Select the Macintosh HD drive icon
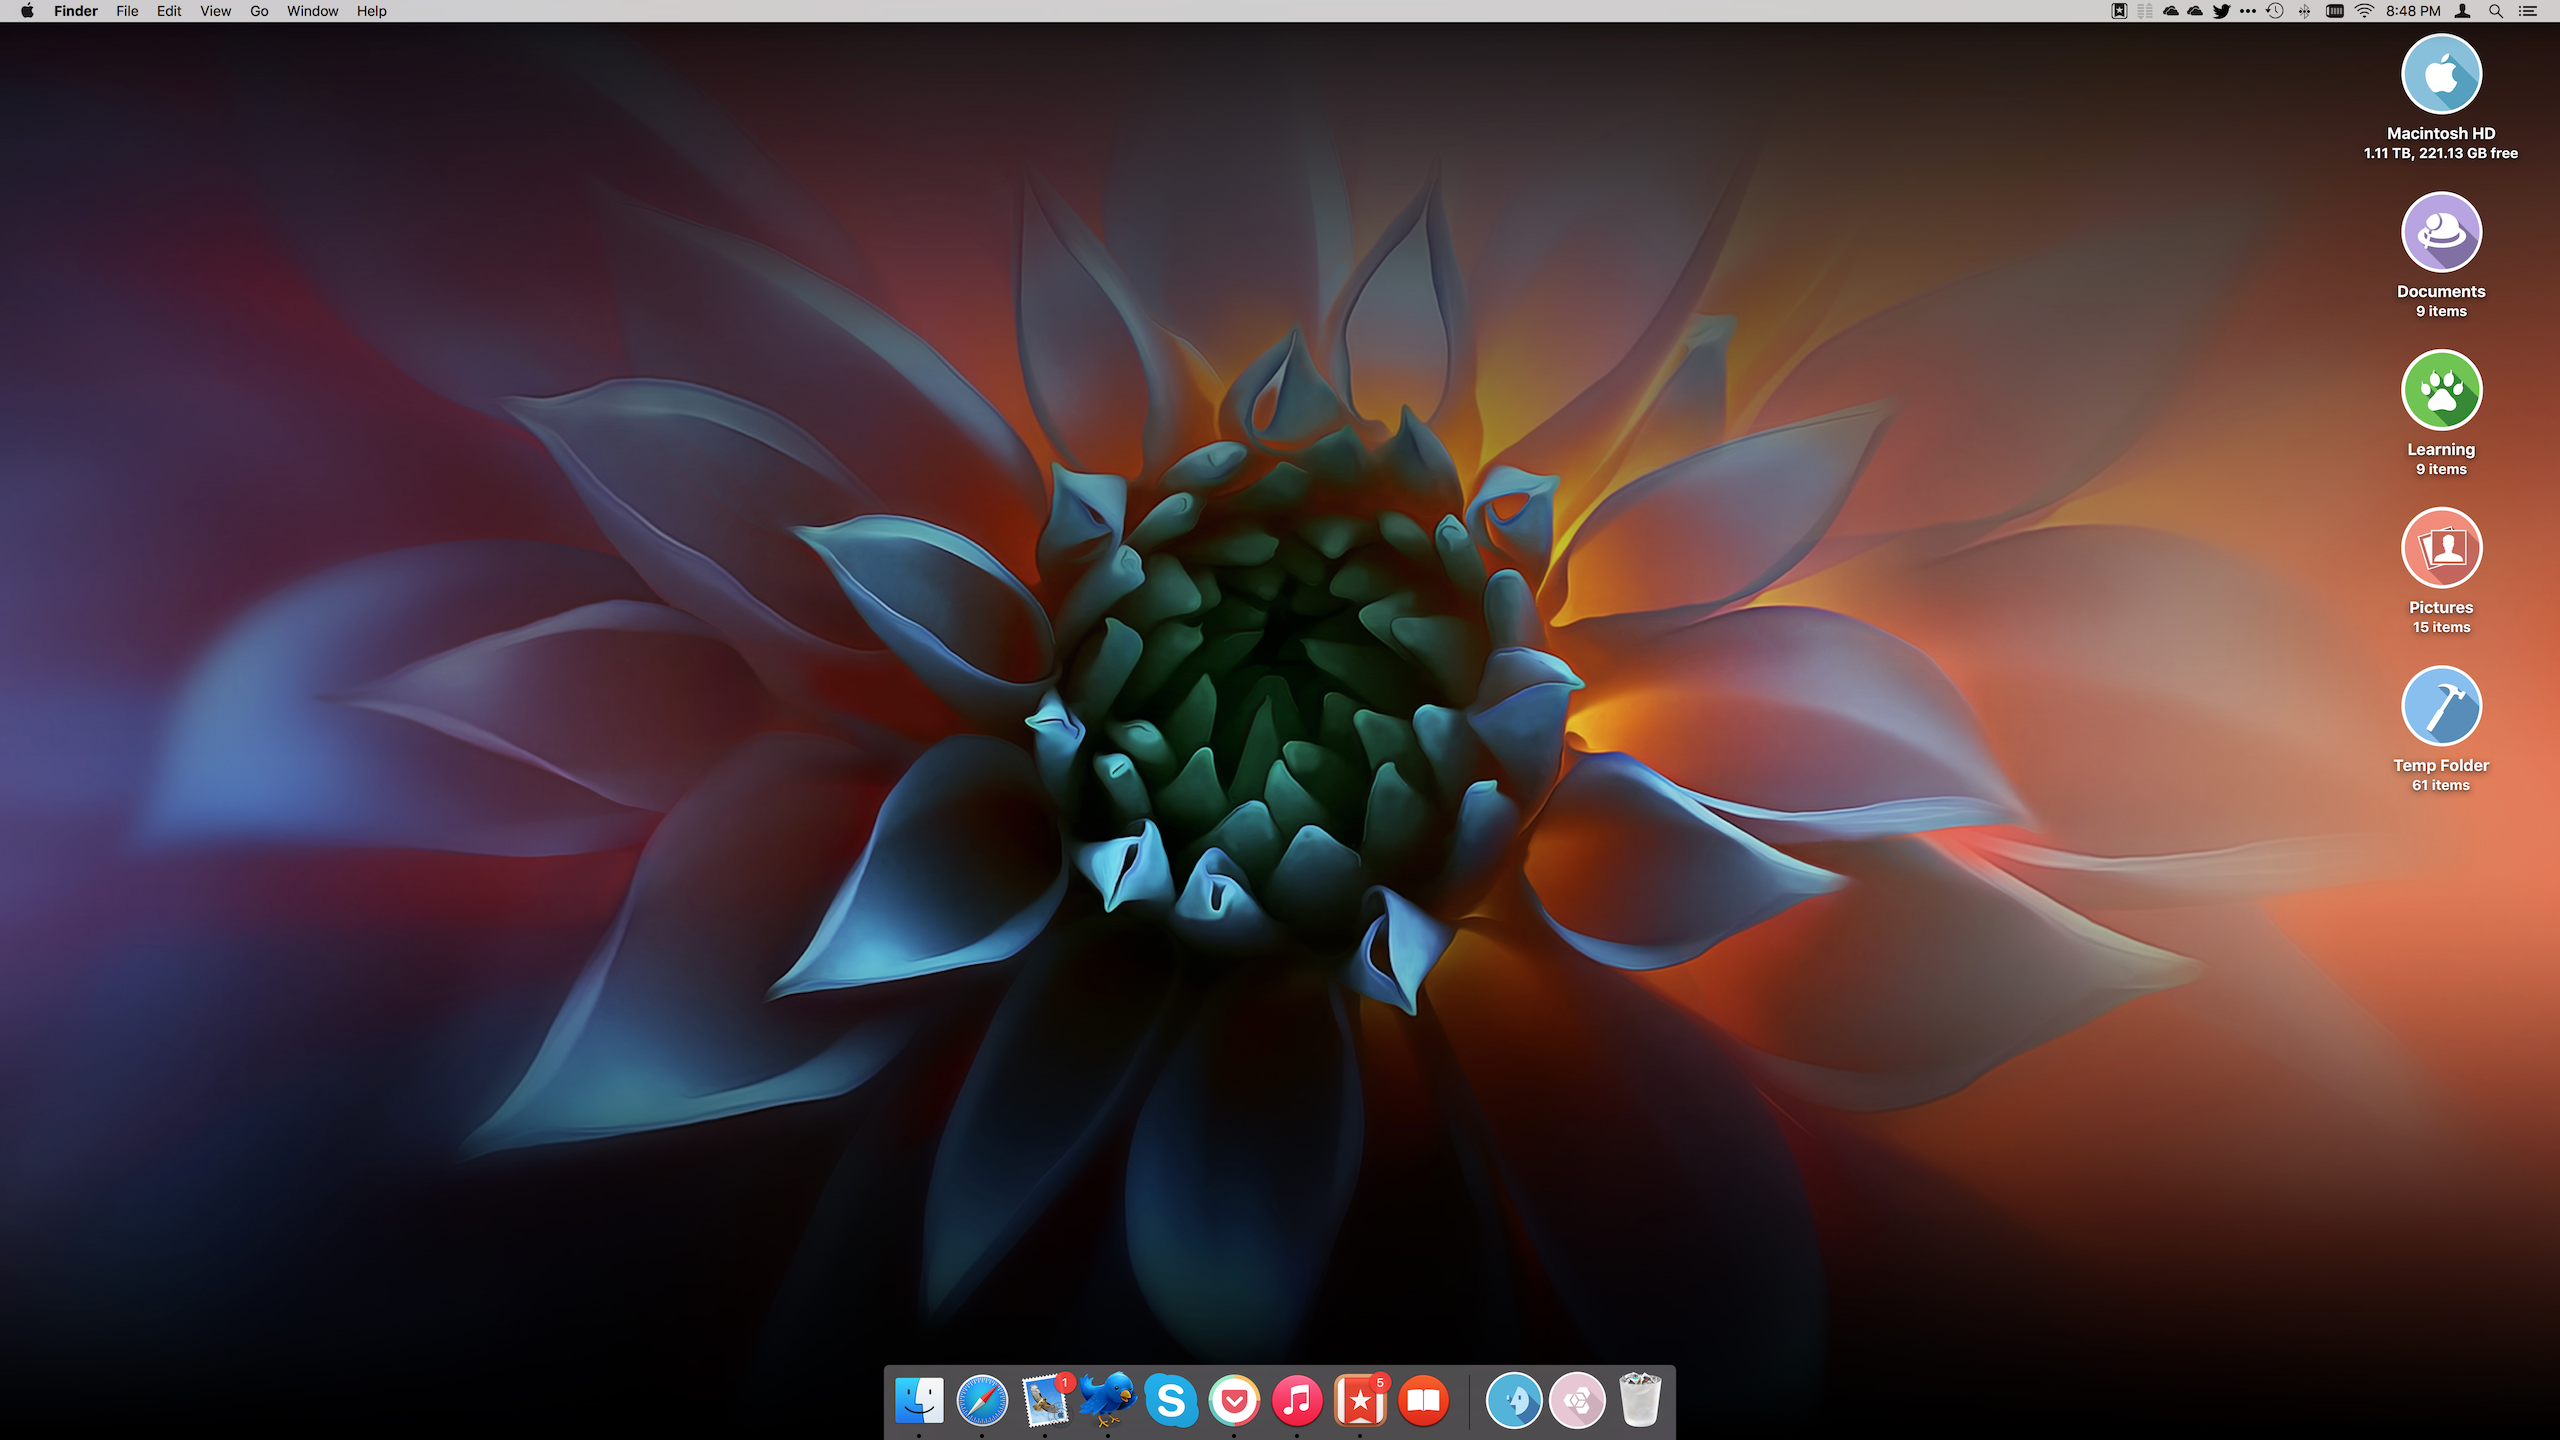The height and width of the screenshot is (1440, 2560). (2441, 75)
